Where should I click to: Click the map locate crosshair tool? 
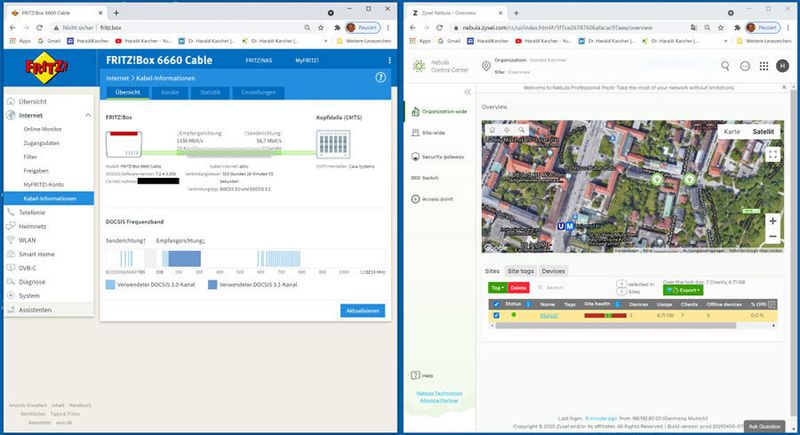pos(507,130)
